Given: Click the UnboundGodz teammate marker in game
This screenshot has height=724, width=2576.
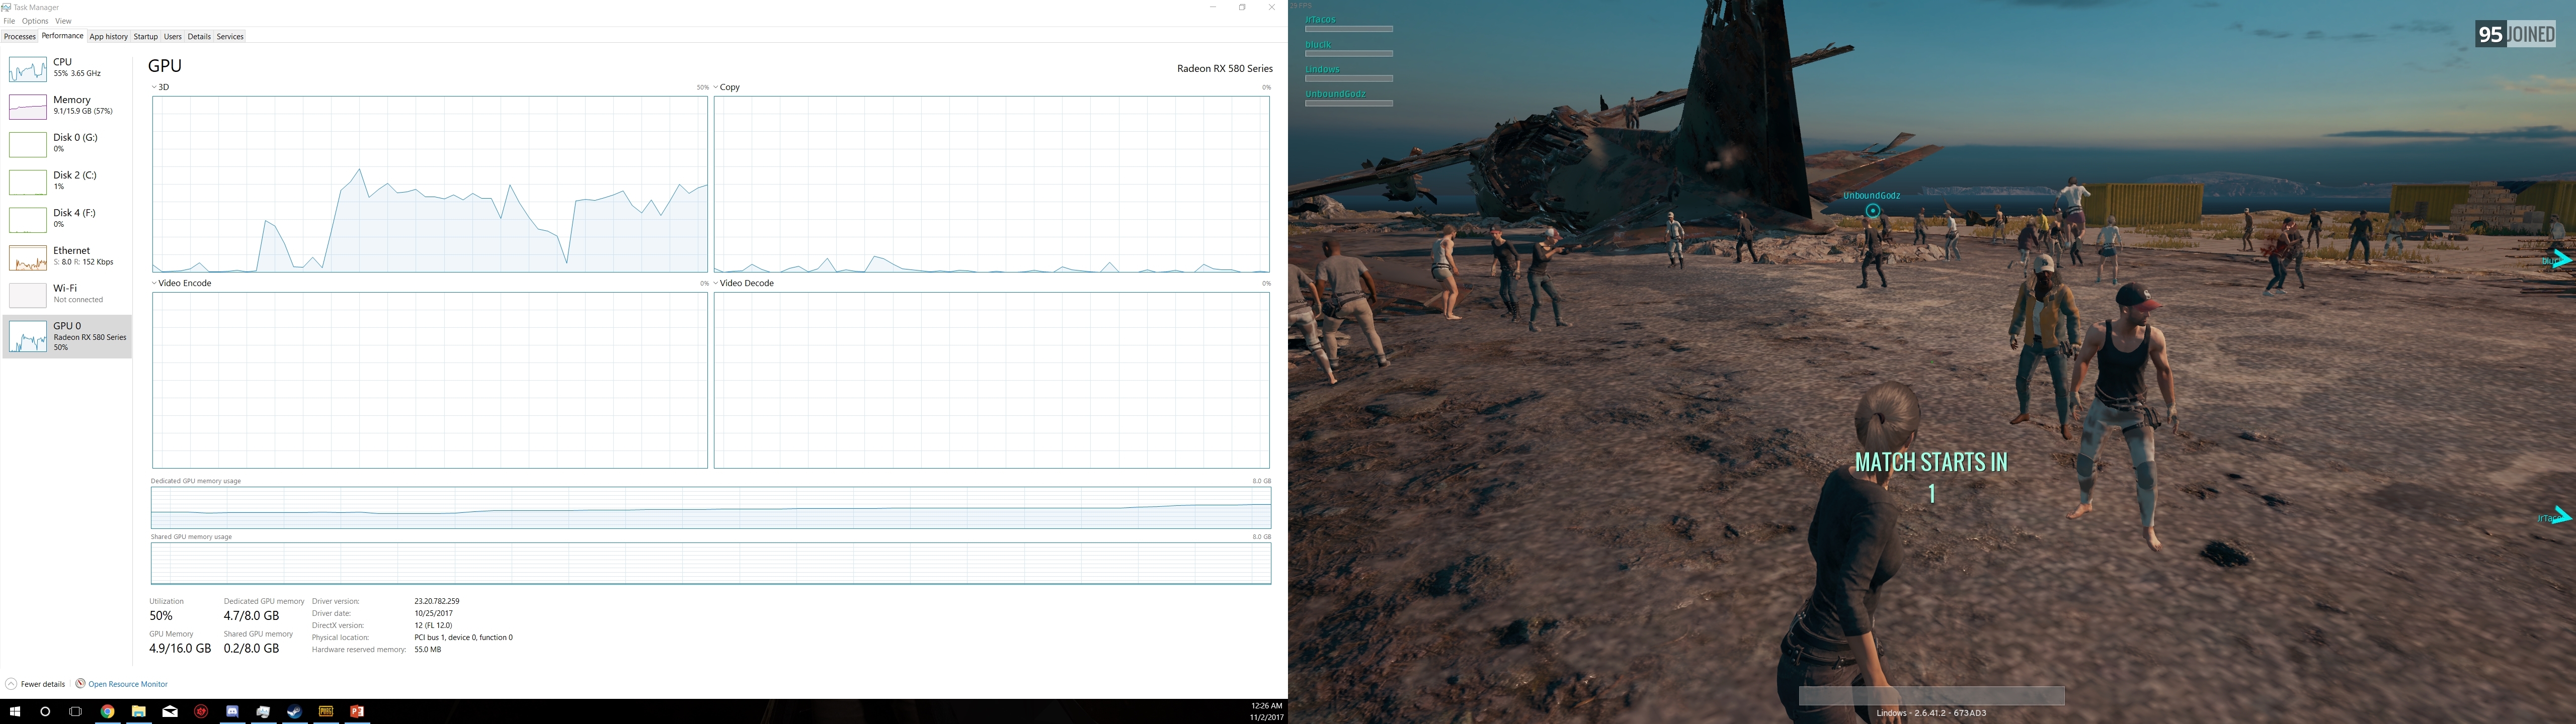Looking at the screenshot, I should (x=1872, y=211).
